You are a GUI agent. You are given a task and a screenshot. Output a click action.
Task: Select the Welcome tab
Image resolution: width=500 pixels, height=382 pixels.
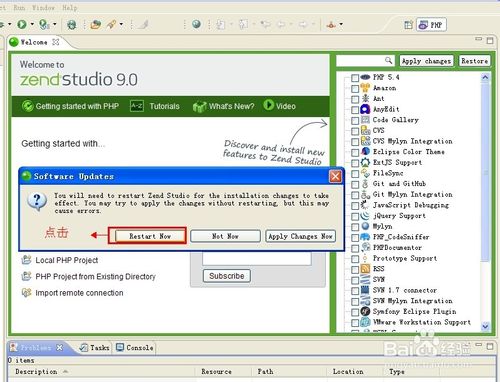[x=33, y=42]
